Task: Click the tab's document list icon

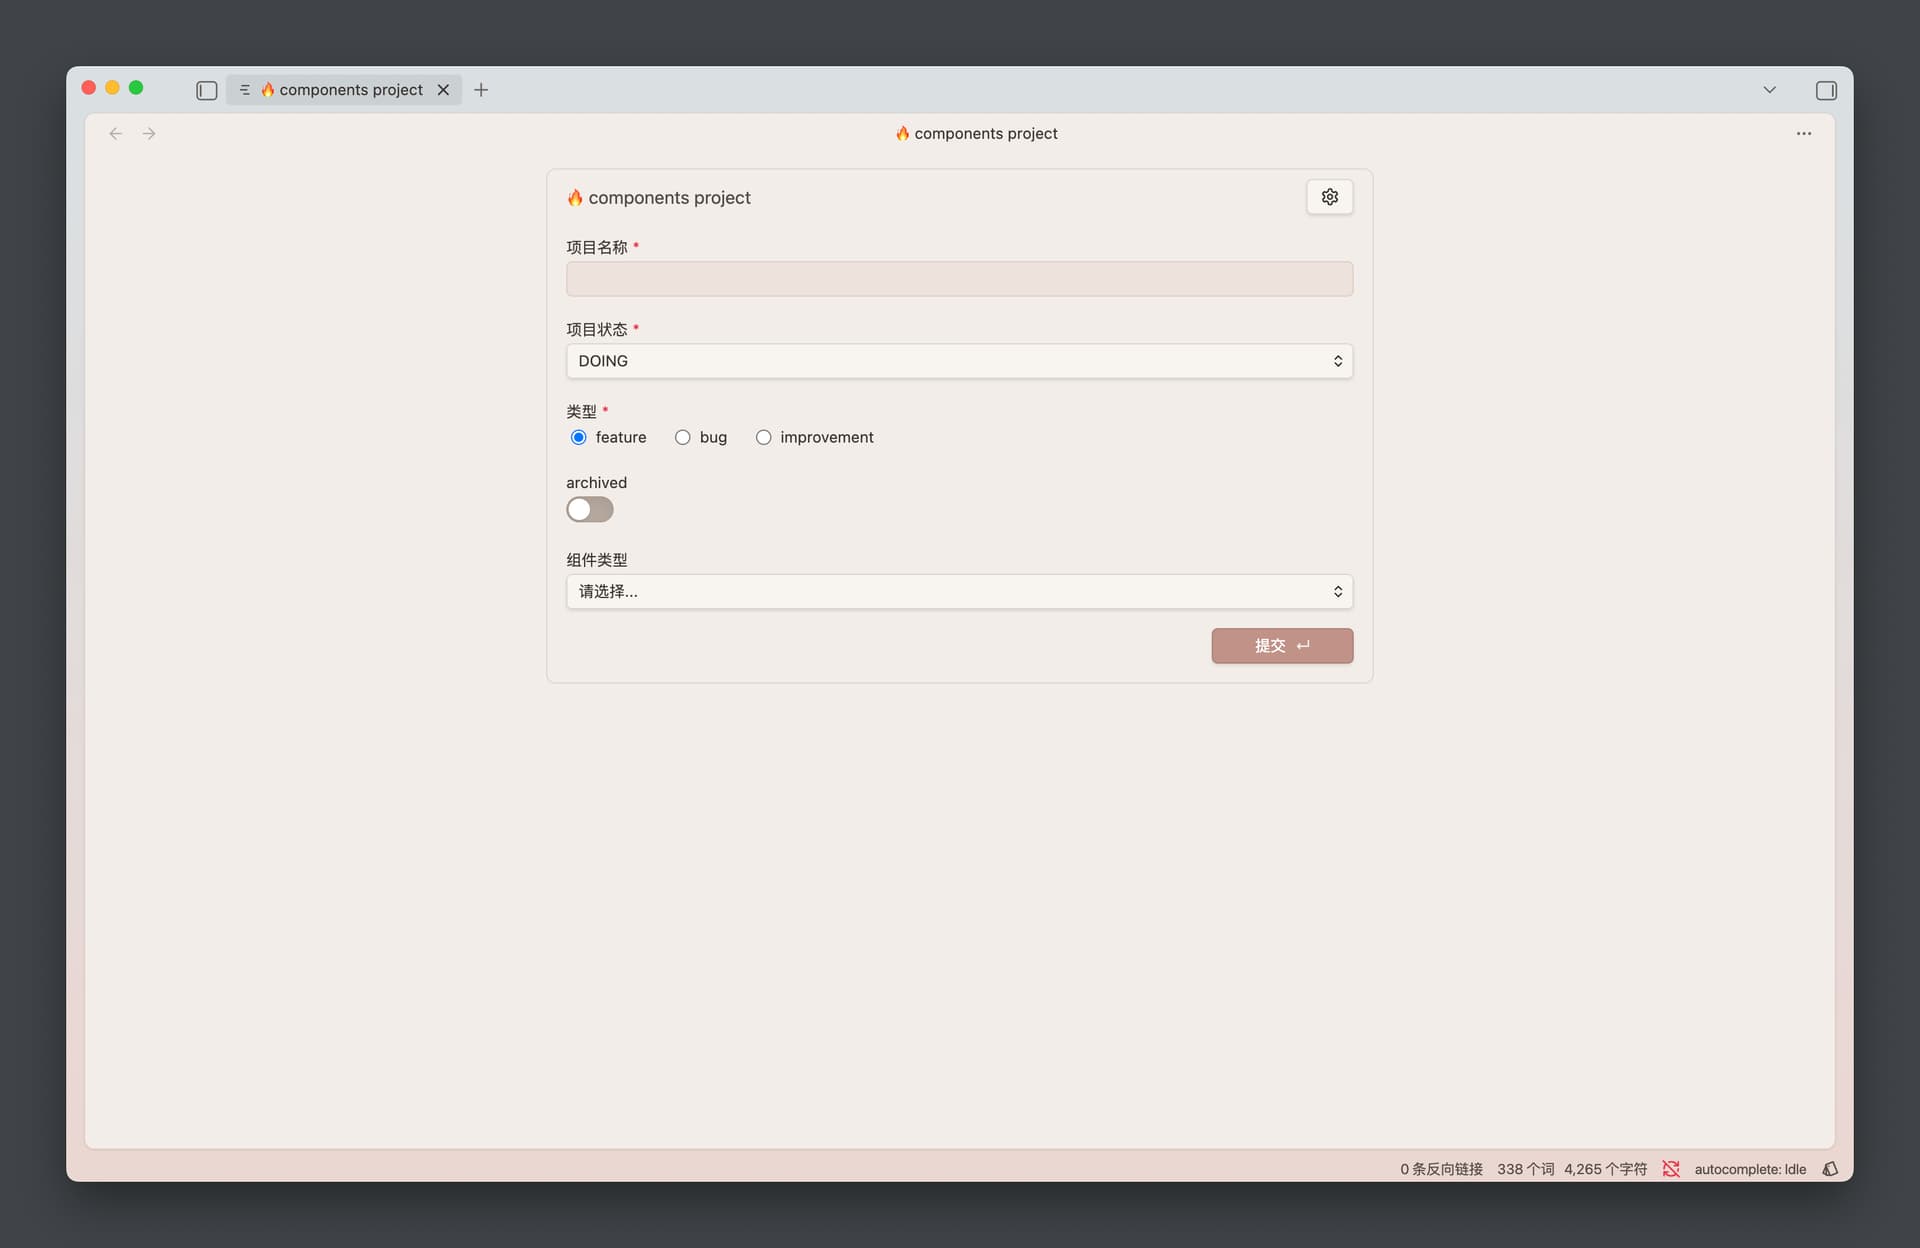Action: pos(244,90)
